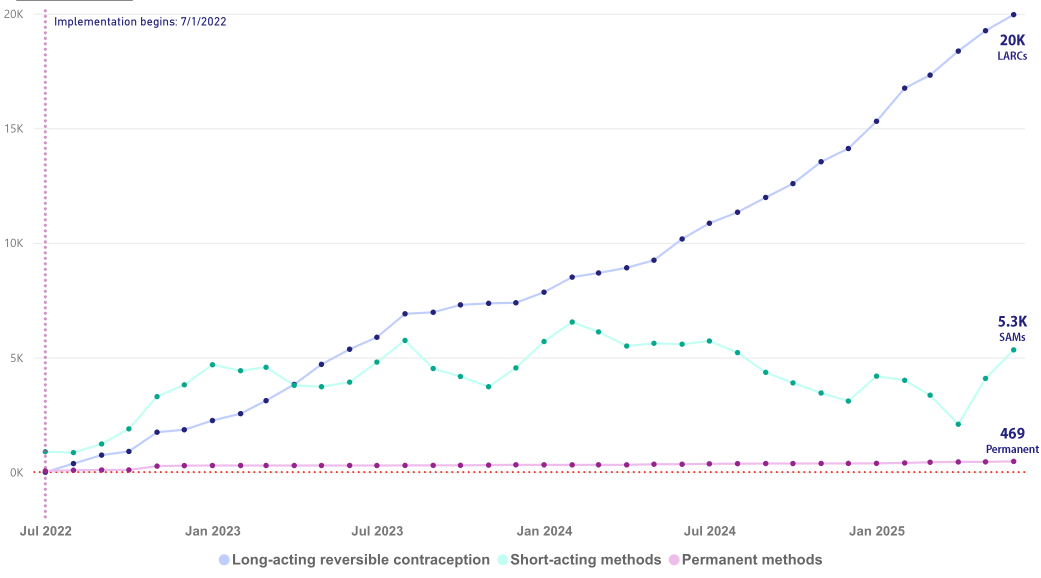
Task: Select the Jan 2024 x-axis label
Action: (544, 531)
